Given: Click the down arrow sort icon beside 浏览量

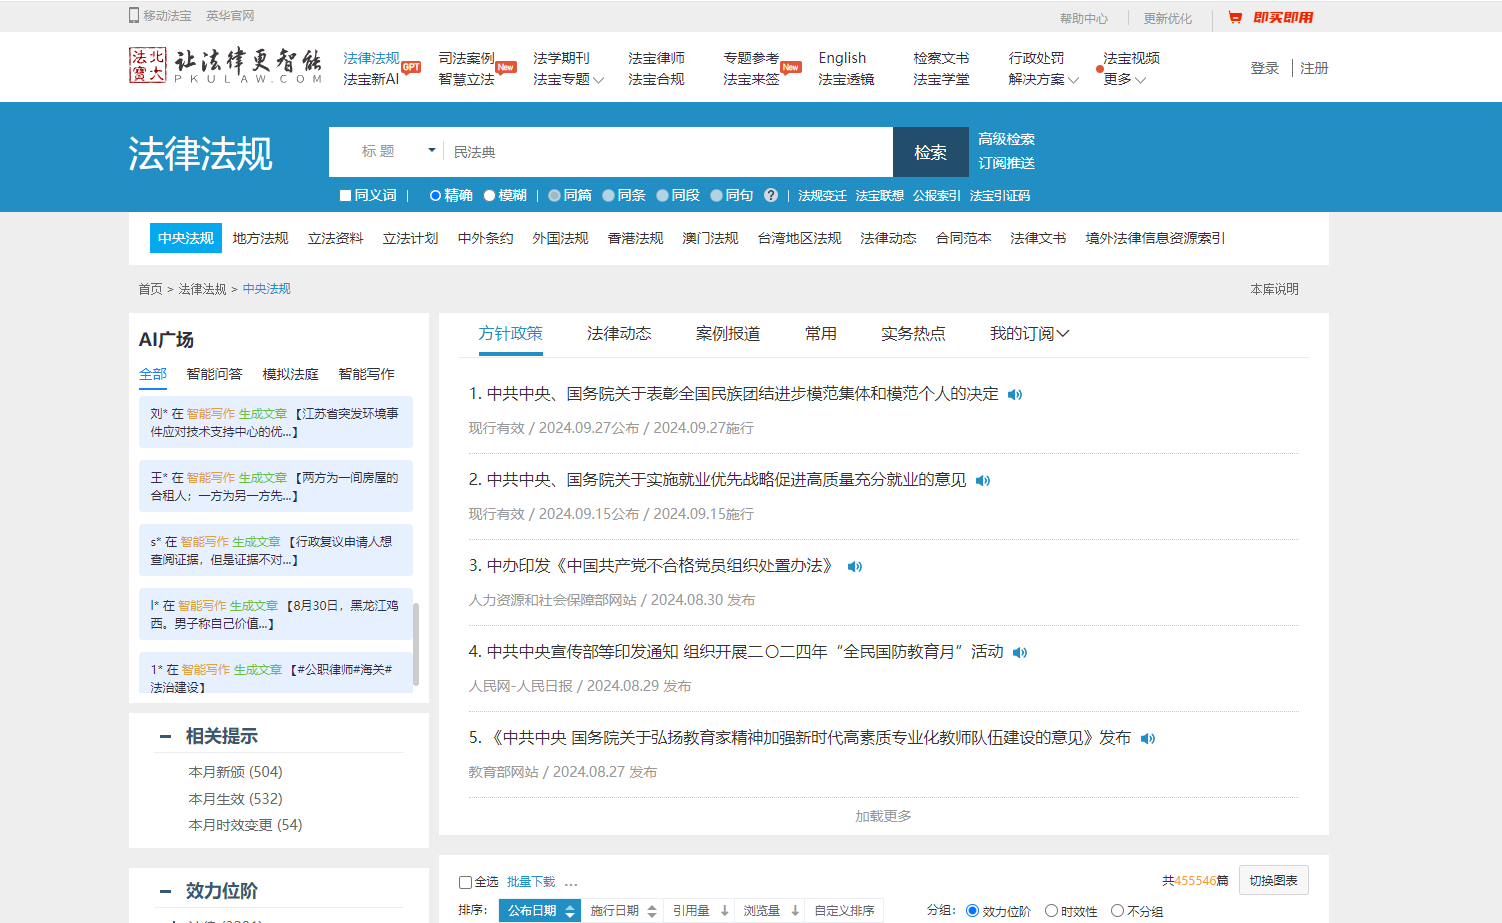Looking at the screenshot, I should 795,911.
